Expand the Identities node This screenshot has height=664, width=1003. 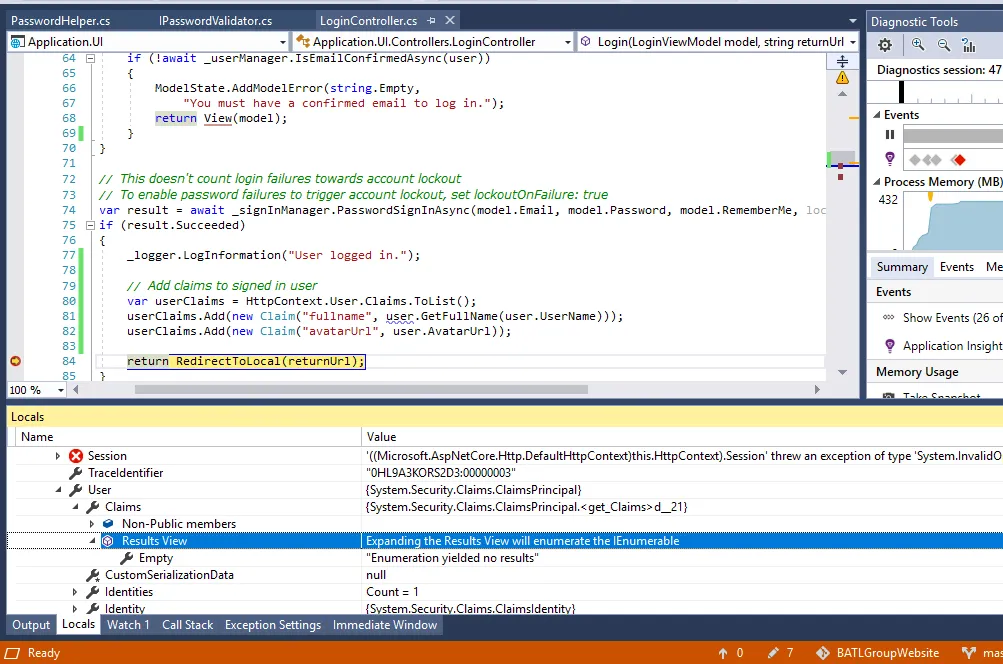point(75,592)
